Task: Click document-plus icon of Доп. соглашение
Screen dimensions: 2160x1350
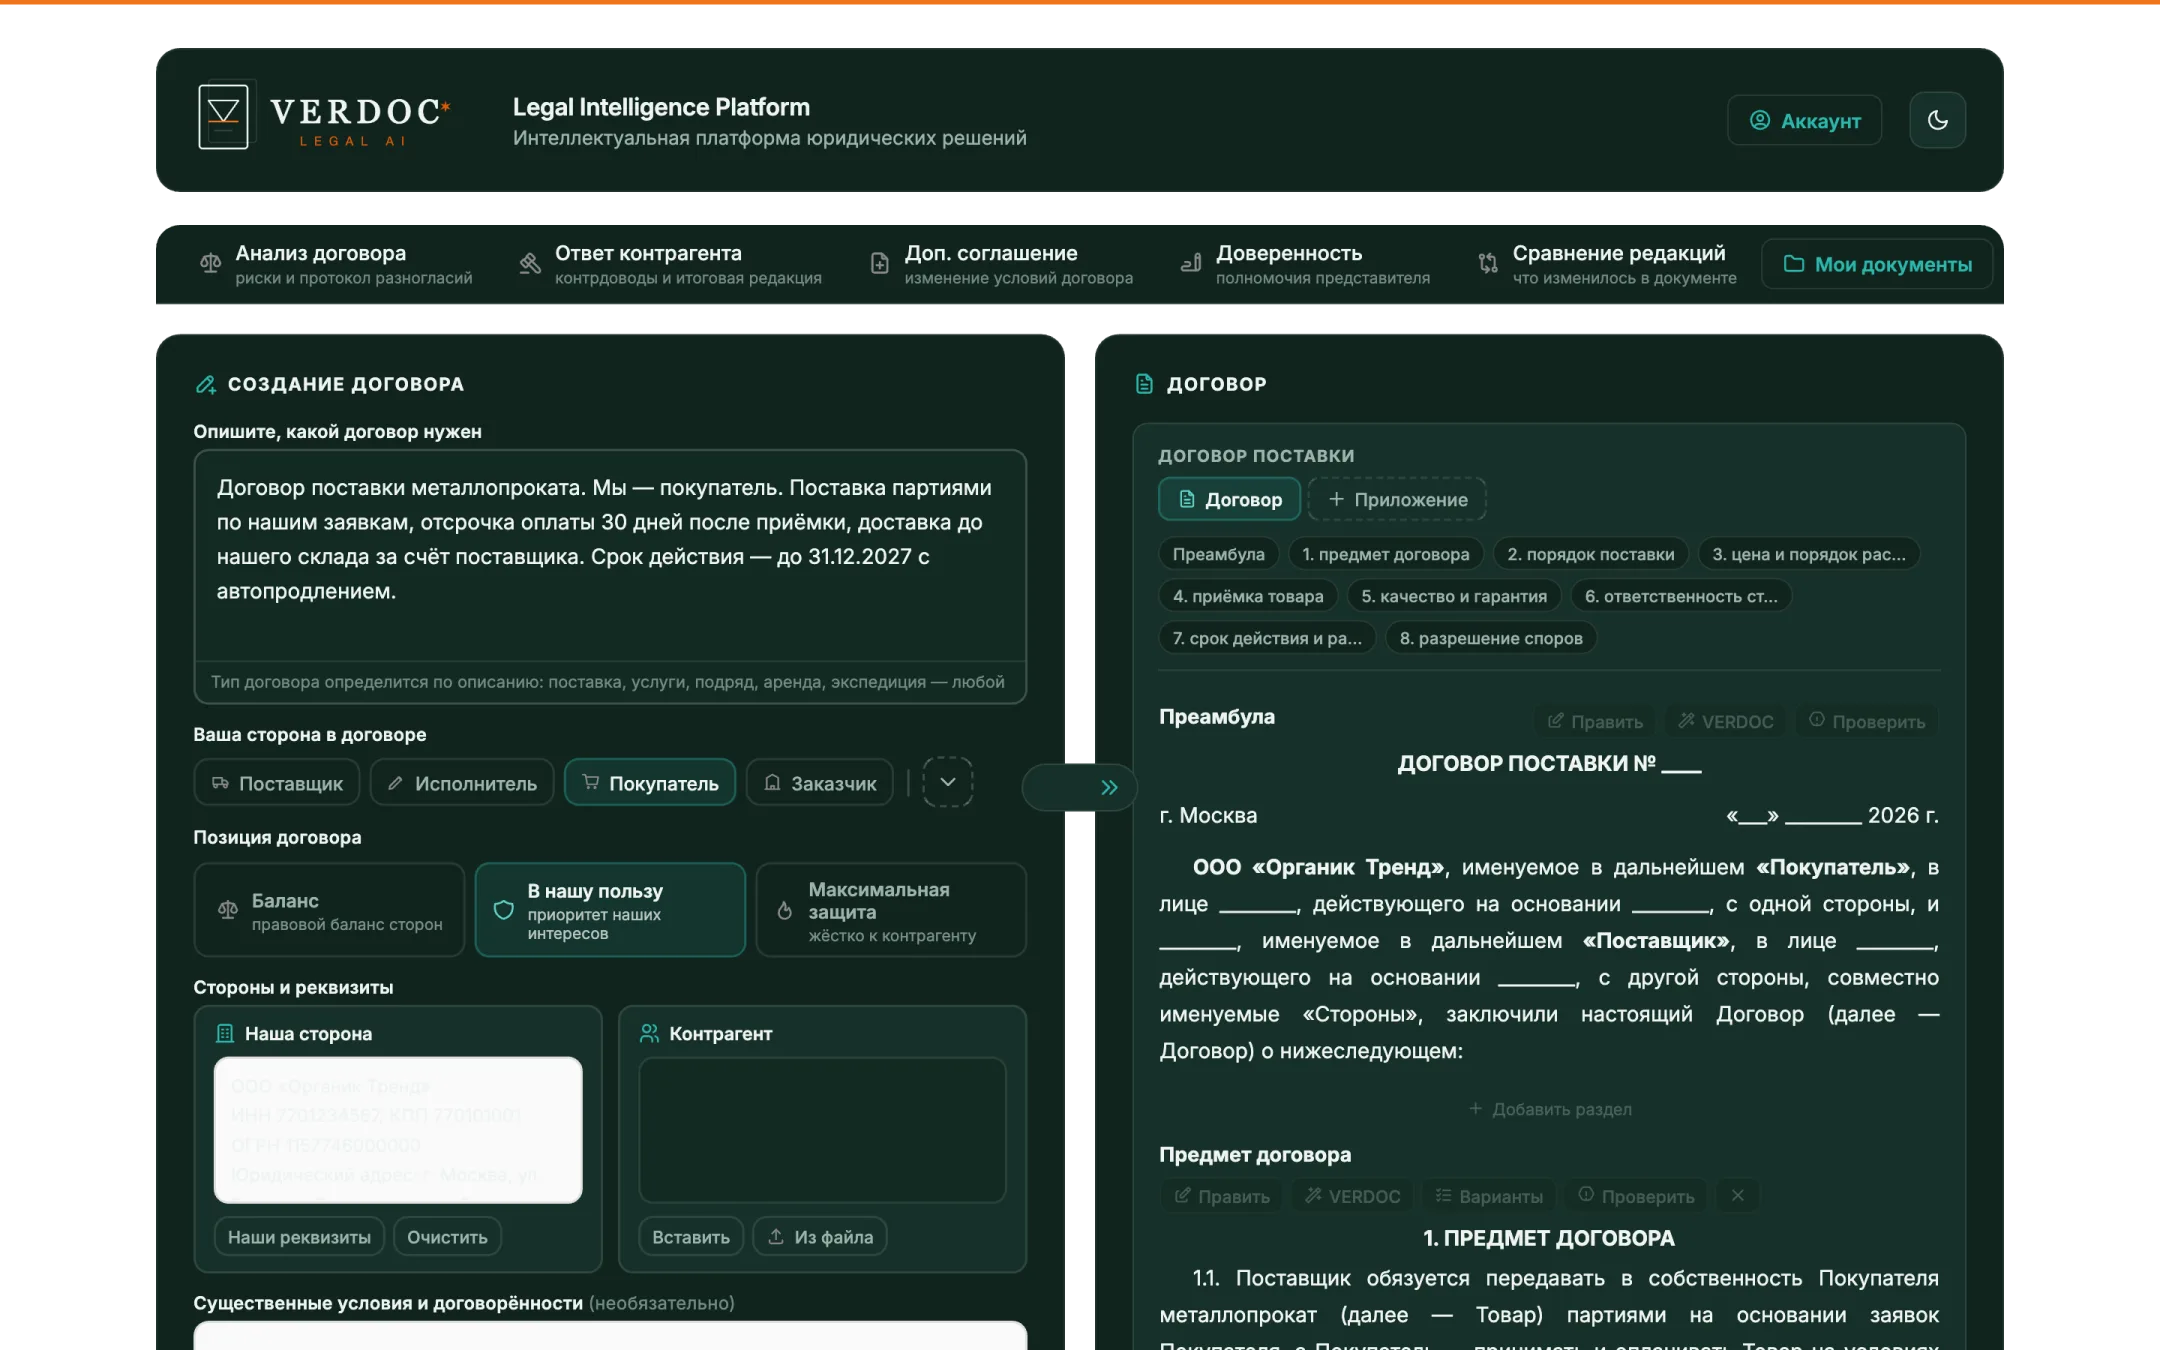Action: (879, 264)
